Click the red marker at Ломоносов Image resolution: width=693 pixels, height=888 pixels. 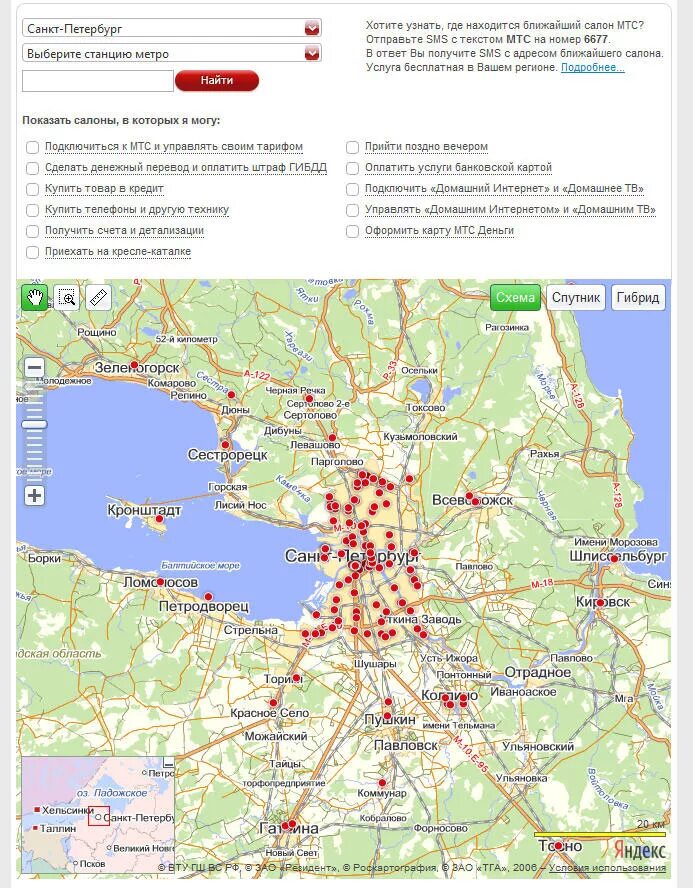click(160, 582)
